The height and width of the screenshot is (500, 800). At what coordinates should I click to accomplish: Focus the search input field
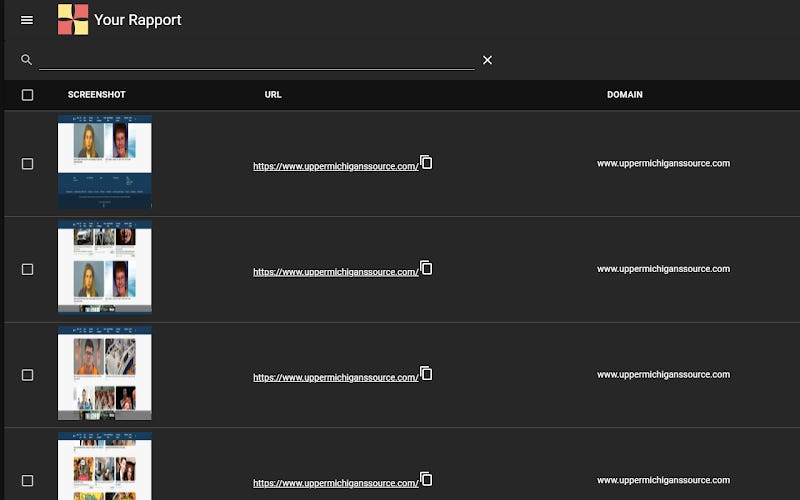pyautogui.click(x=257, y=60)
